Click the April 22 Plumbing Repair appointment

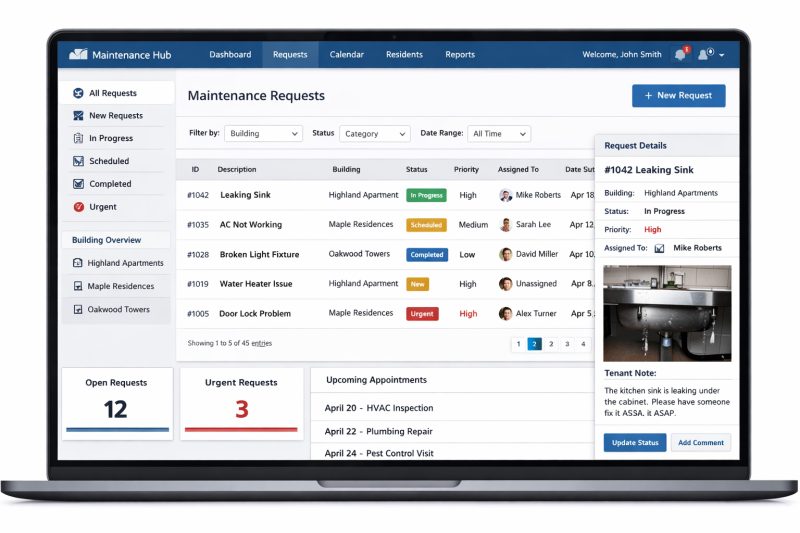[x=379, y=432]
